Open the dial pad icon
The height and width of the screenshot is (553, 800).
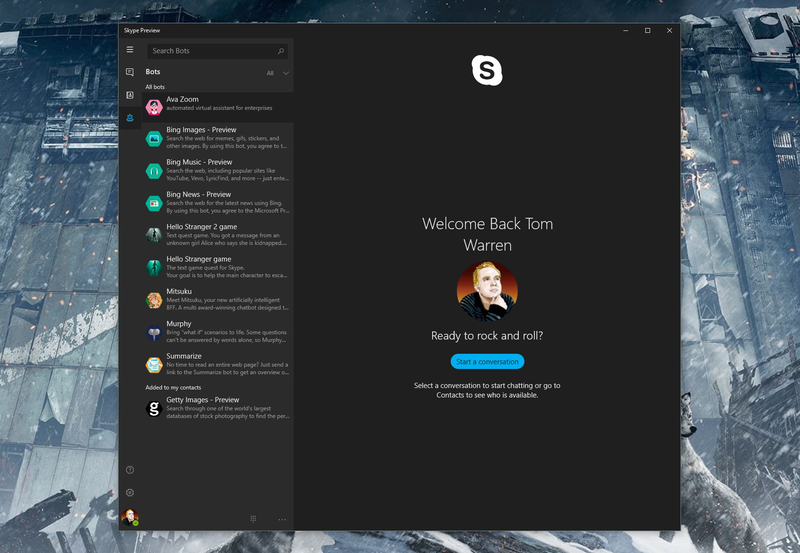(253, 519)
